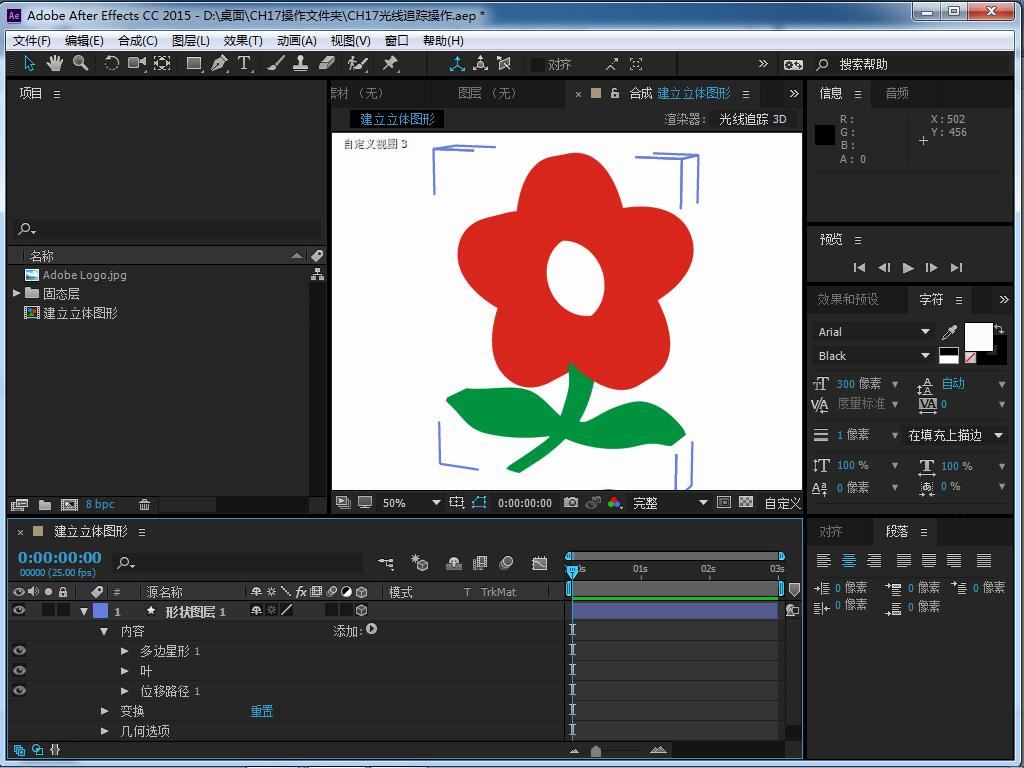The width and height of the screenshot is (1024, 768).
Task: Select the Brush tool
Action: pyautogui.click(x=276, y=63)
